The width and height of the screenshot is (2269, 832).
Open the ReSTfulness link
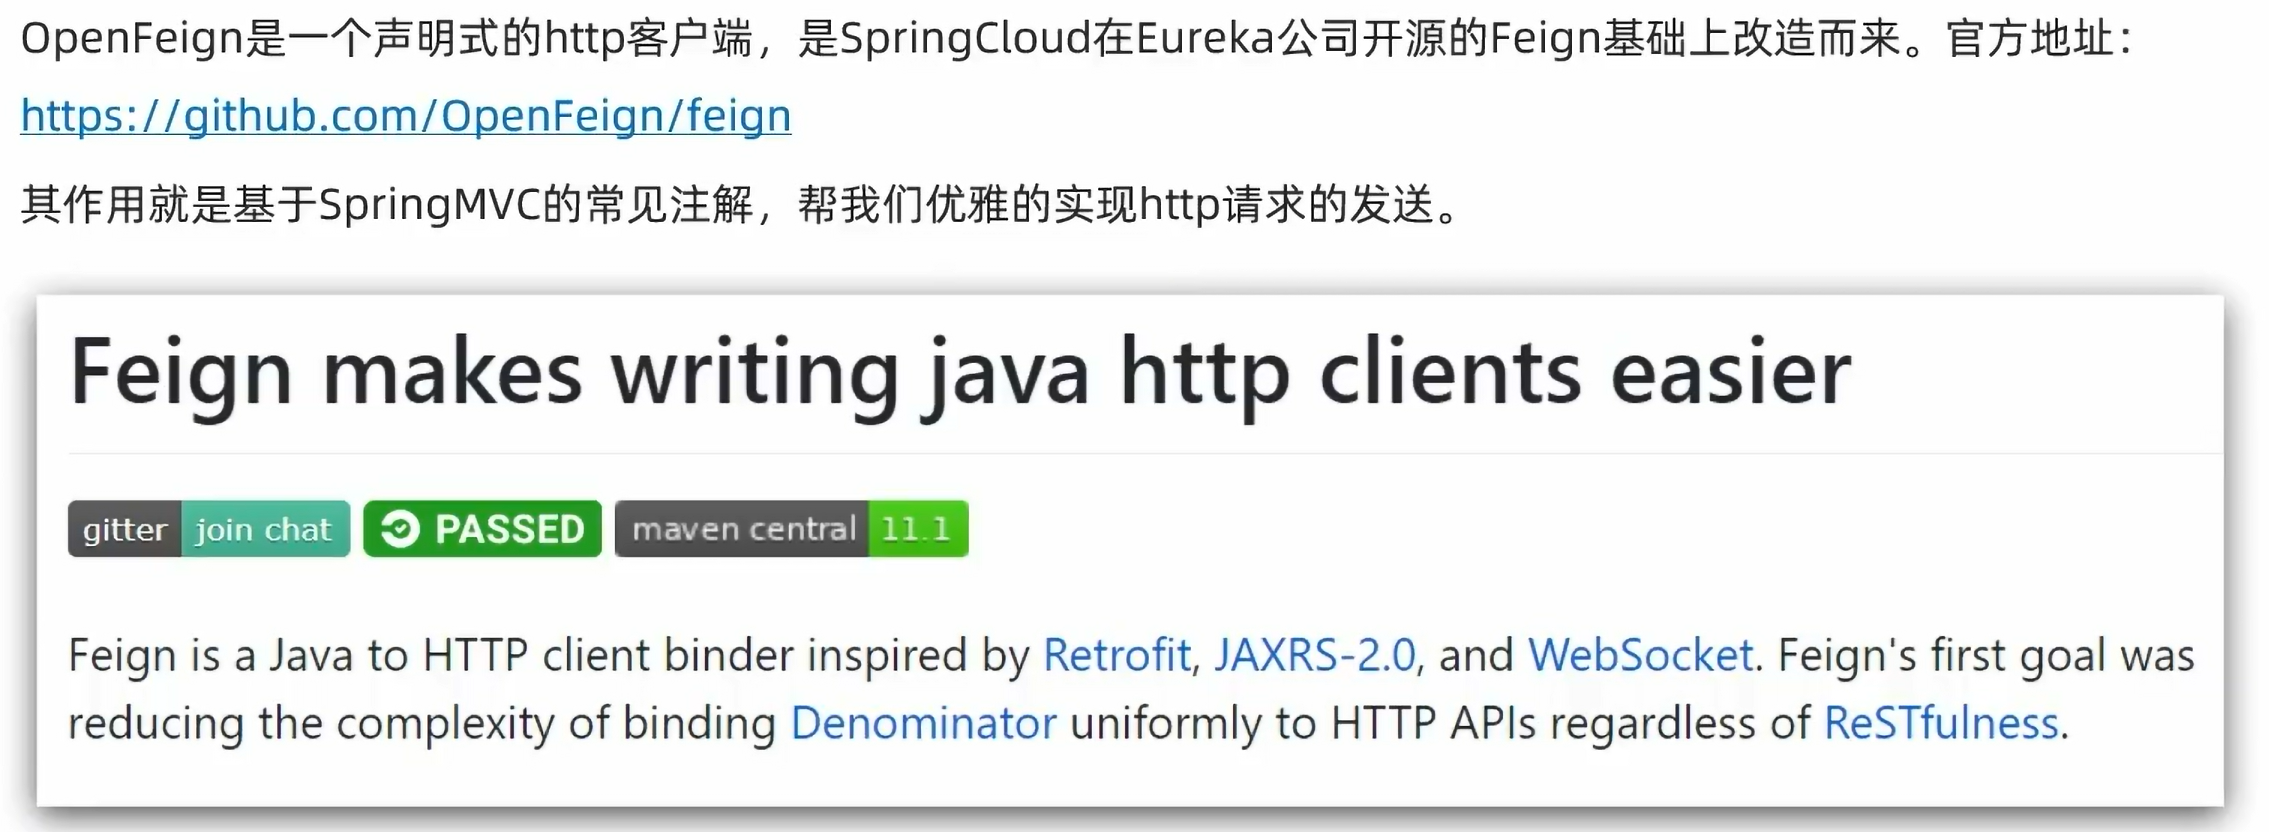click(1941, 723)
